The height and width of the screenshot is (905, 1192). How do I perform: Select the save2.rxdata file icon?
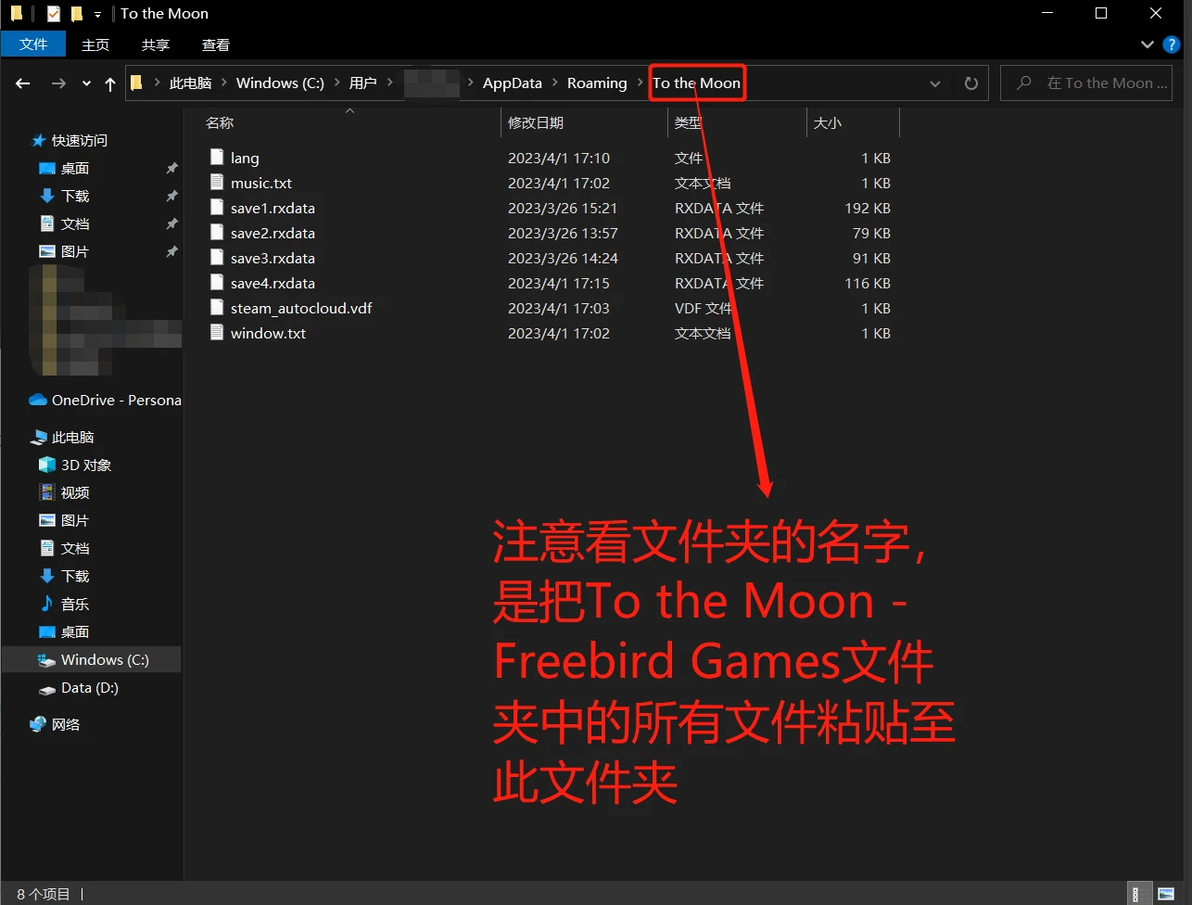click(x=217, y=233)
